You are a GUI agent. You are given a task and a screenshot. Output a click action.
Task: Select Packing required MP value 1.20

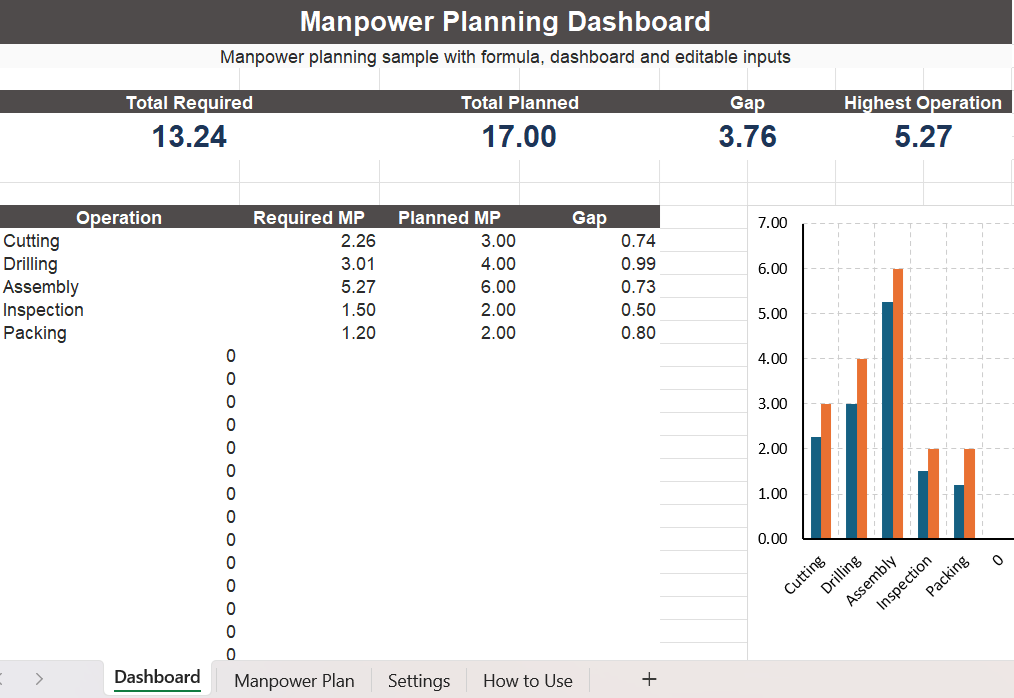[x=358, y=333]
